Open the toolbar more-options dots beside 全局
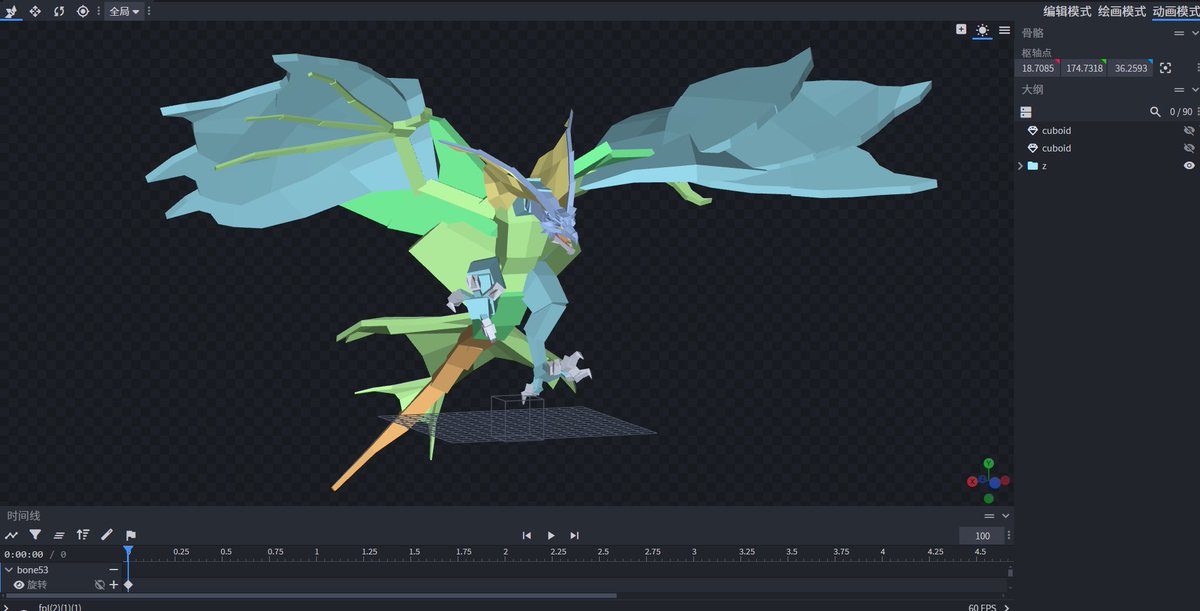Viewport: 1200px width, 611px height. [150, 11]
